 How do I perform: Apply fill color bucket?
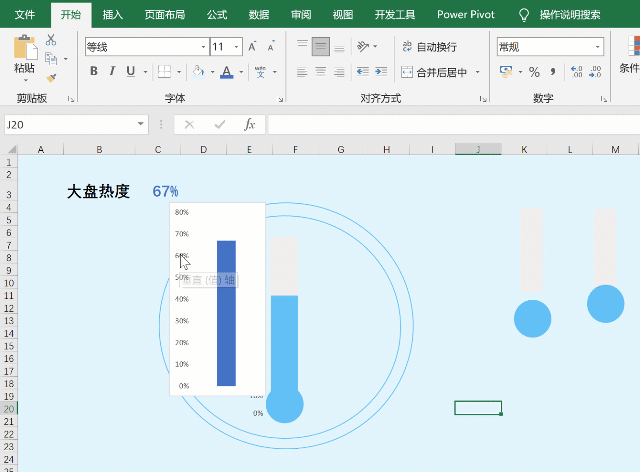coord(198,71)
